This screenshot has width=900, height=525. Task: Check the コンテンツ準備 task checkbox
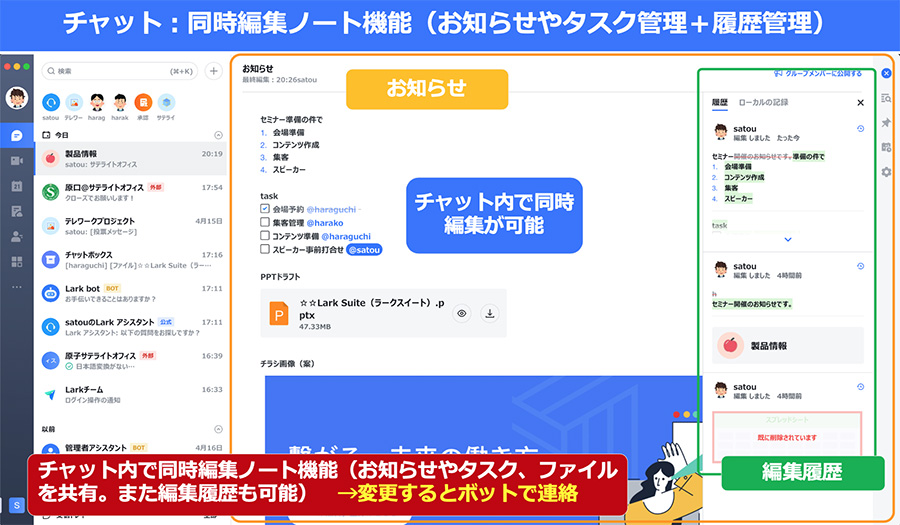point(265,235)
